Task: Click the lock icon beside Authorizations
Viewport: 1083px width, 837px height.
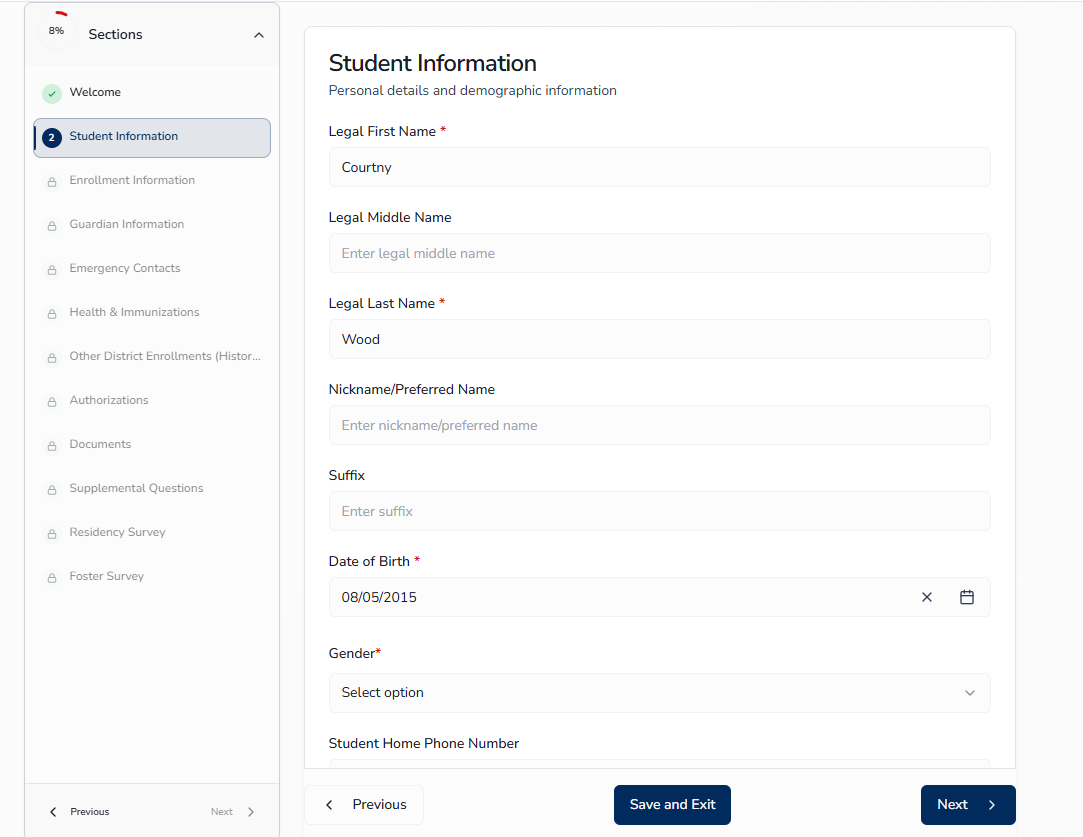Action: (x=52, y=402)
